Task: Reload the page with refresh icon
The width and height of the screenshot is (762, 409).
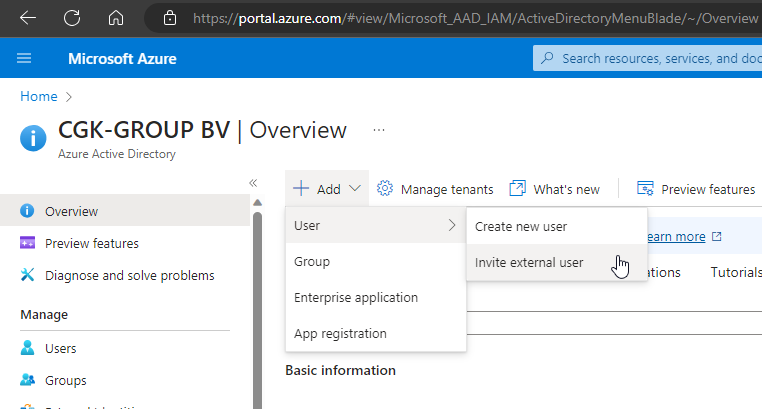Action: 72,18
